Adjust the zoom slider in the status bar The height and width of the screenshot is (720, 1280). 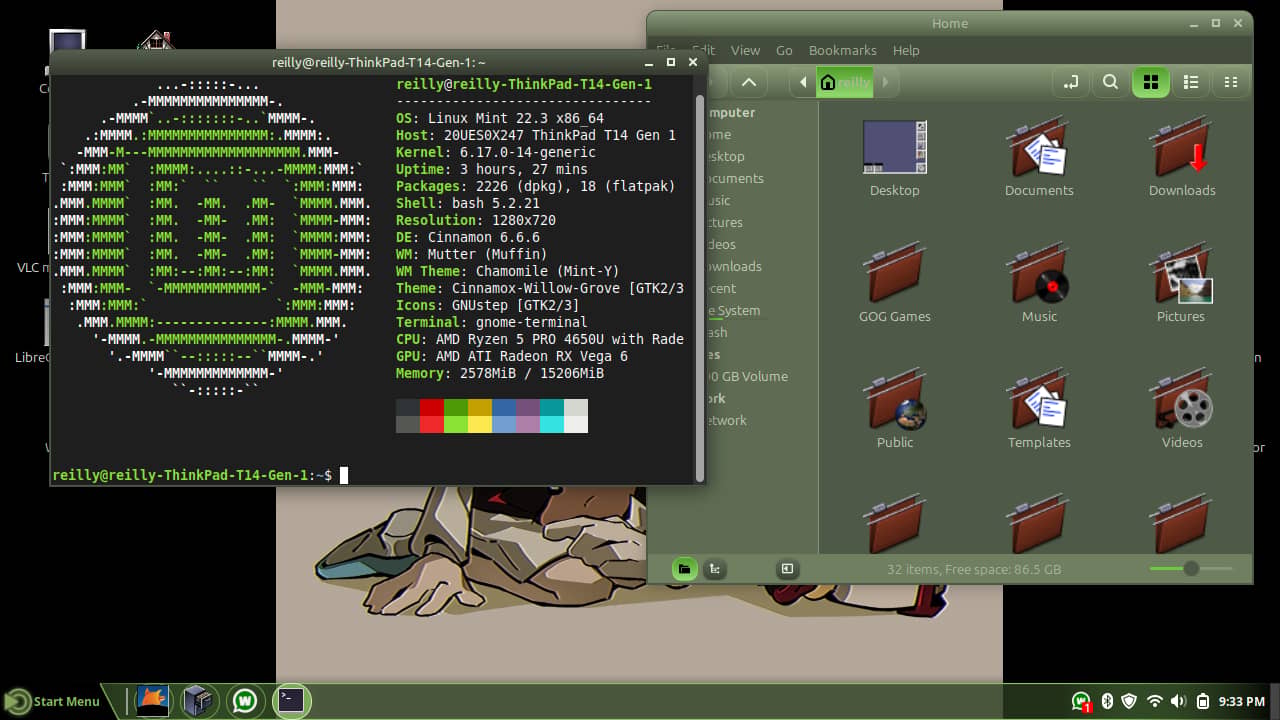coord(1191,569)
